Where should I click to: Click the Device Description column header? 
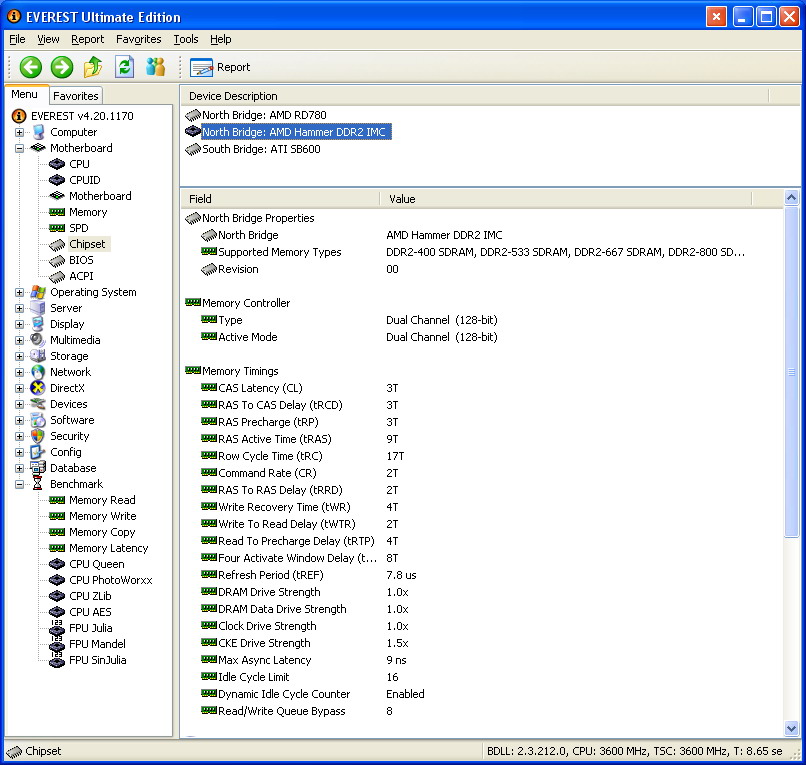[x=474, y=96]
